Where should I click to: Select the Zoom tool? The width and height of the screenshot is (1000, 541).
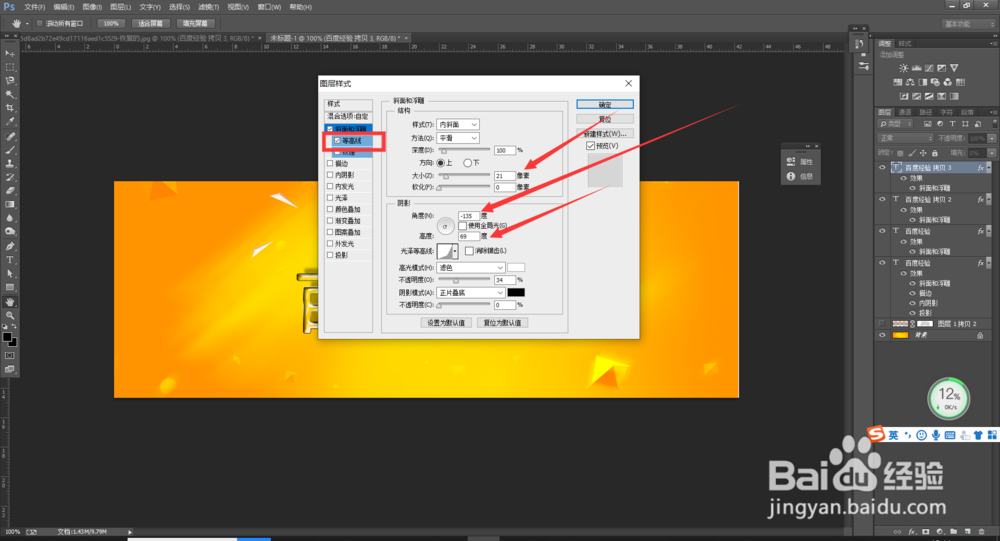[x=10, y=315]
